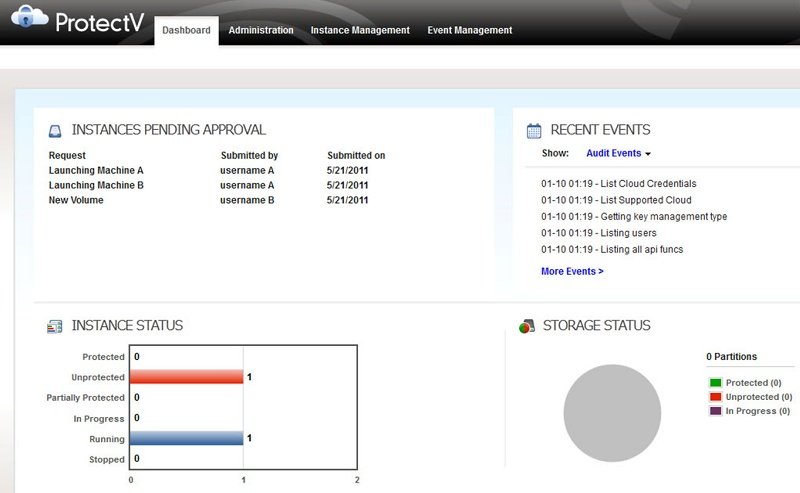Select the Launching Machine B request
The height and width of the screenshot is (493, 800).
point(96,185)
